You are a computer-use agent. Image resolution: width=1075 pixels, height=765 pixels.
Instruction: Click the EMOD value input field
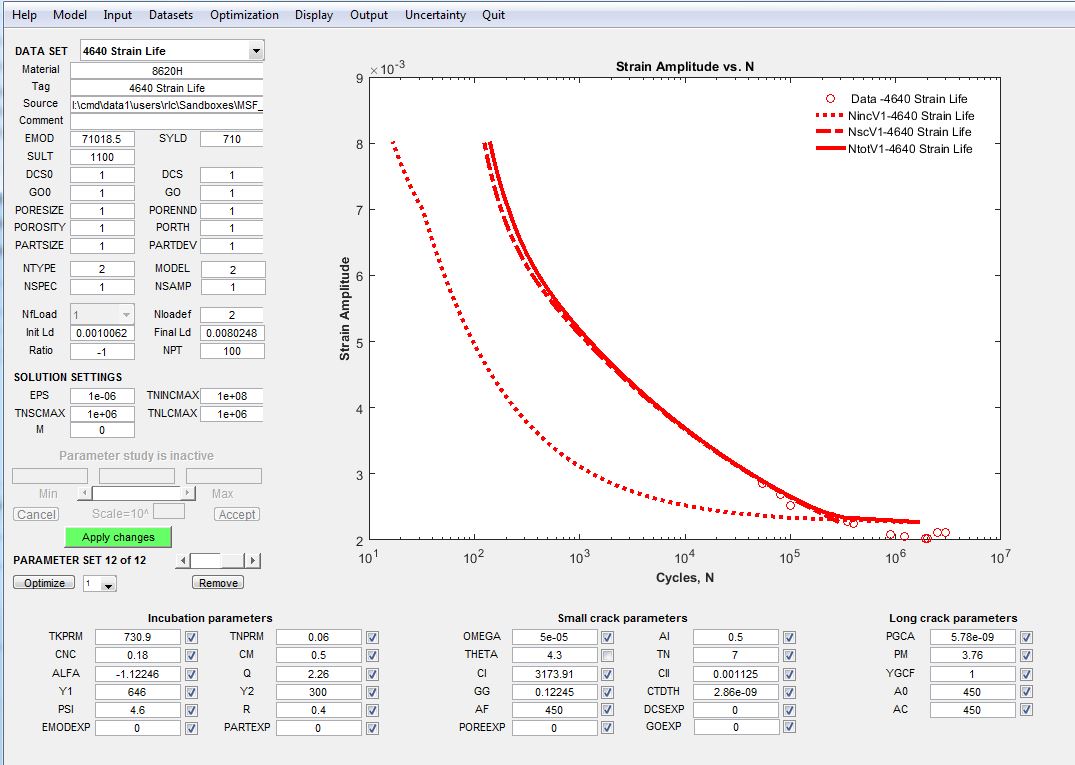pyautogui.click(x=102, y=139)
